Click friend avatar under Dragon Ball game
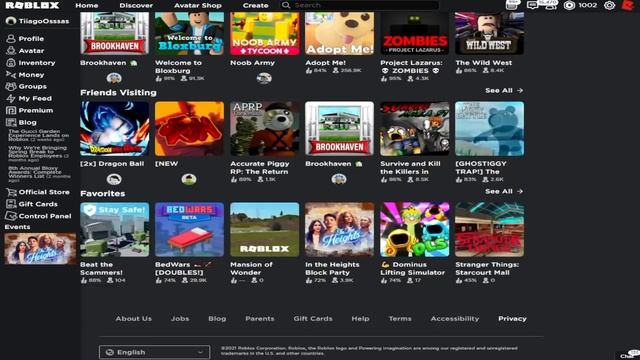The image size is (640, 360). coord(114,179)
